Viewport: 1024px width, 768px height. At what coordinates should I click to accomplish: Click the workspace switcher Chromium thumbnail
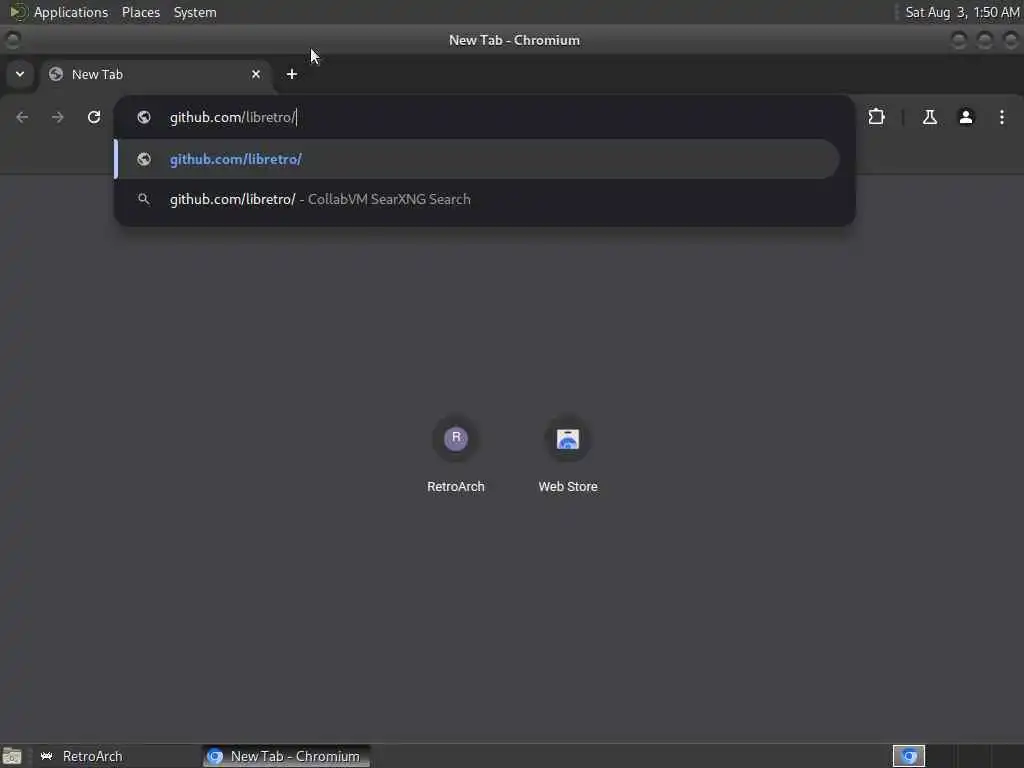[x=909, y=756]
